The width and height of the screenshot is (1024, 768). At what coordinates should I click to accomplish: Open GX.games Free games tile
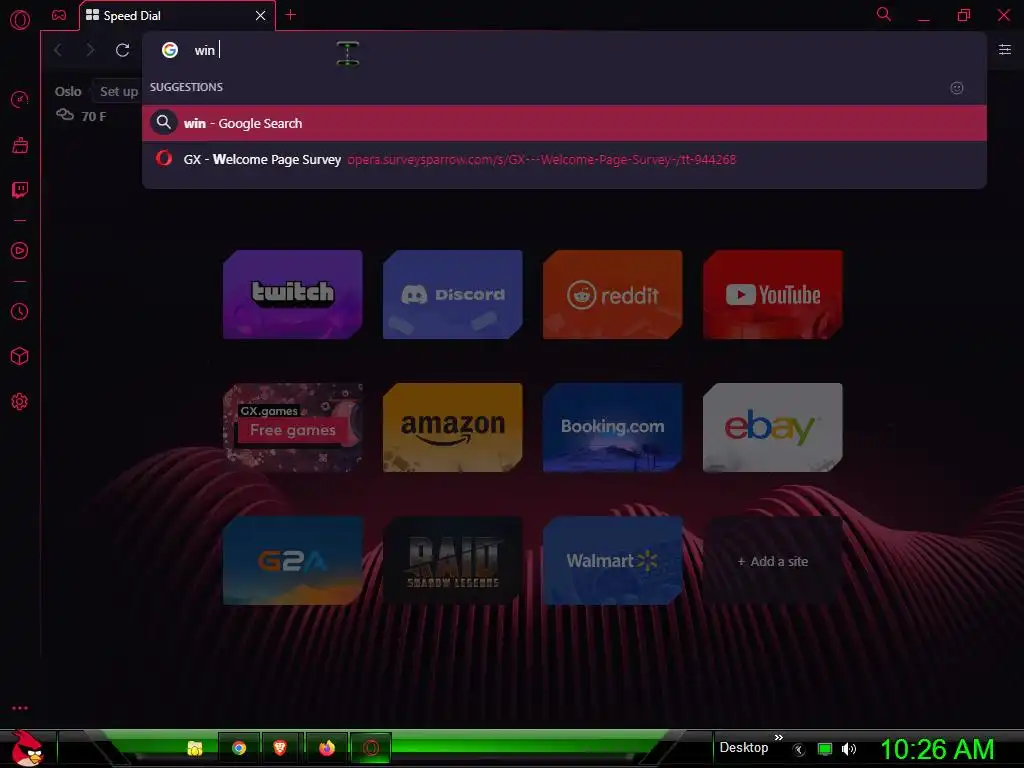click(293, 428)
